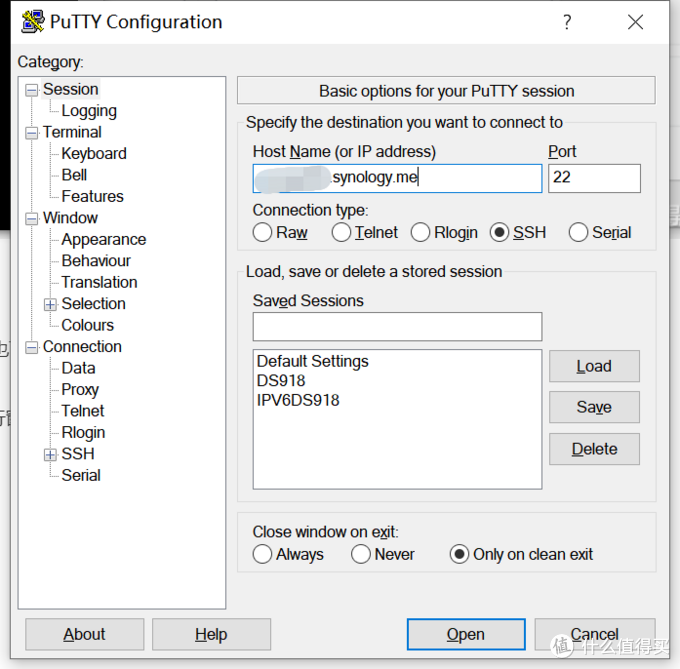The image size is (680, 669).
Task: Open the Features settings category
Action: (92, 196)
